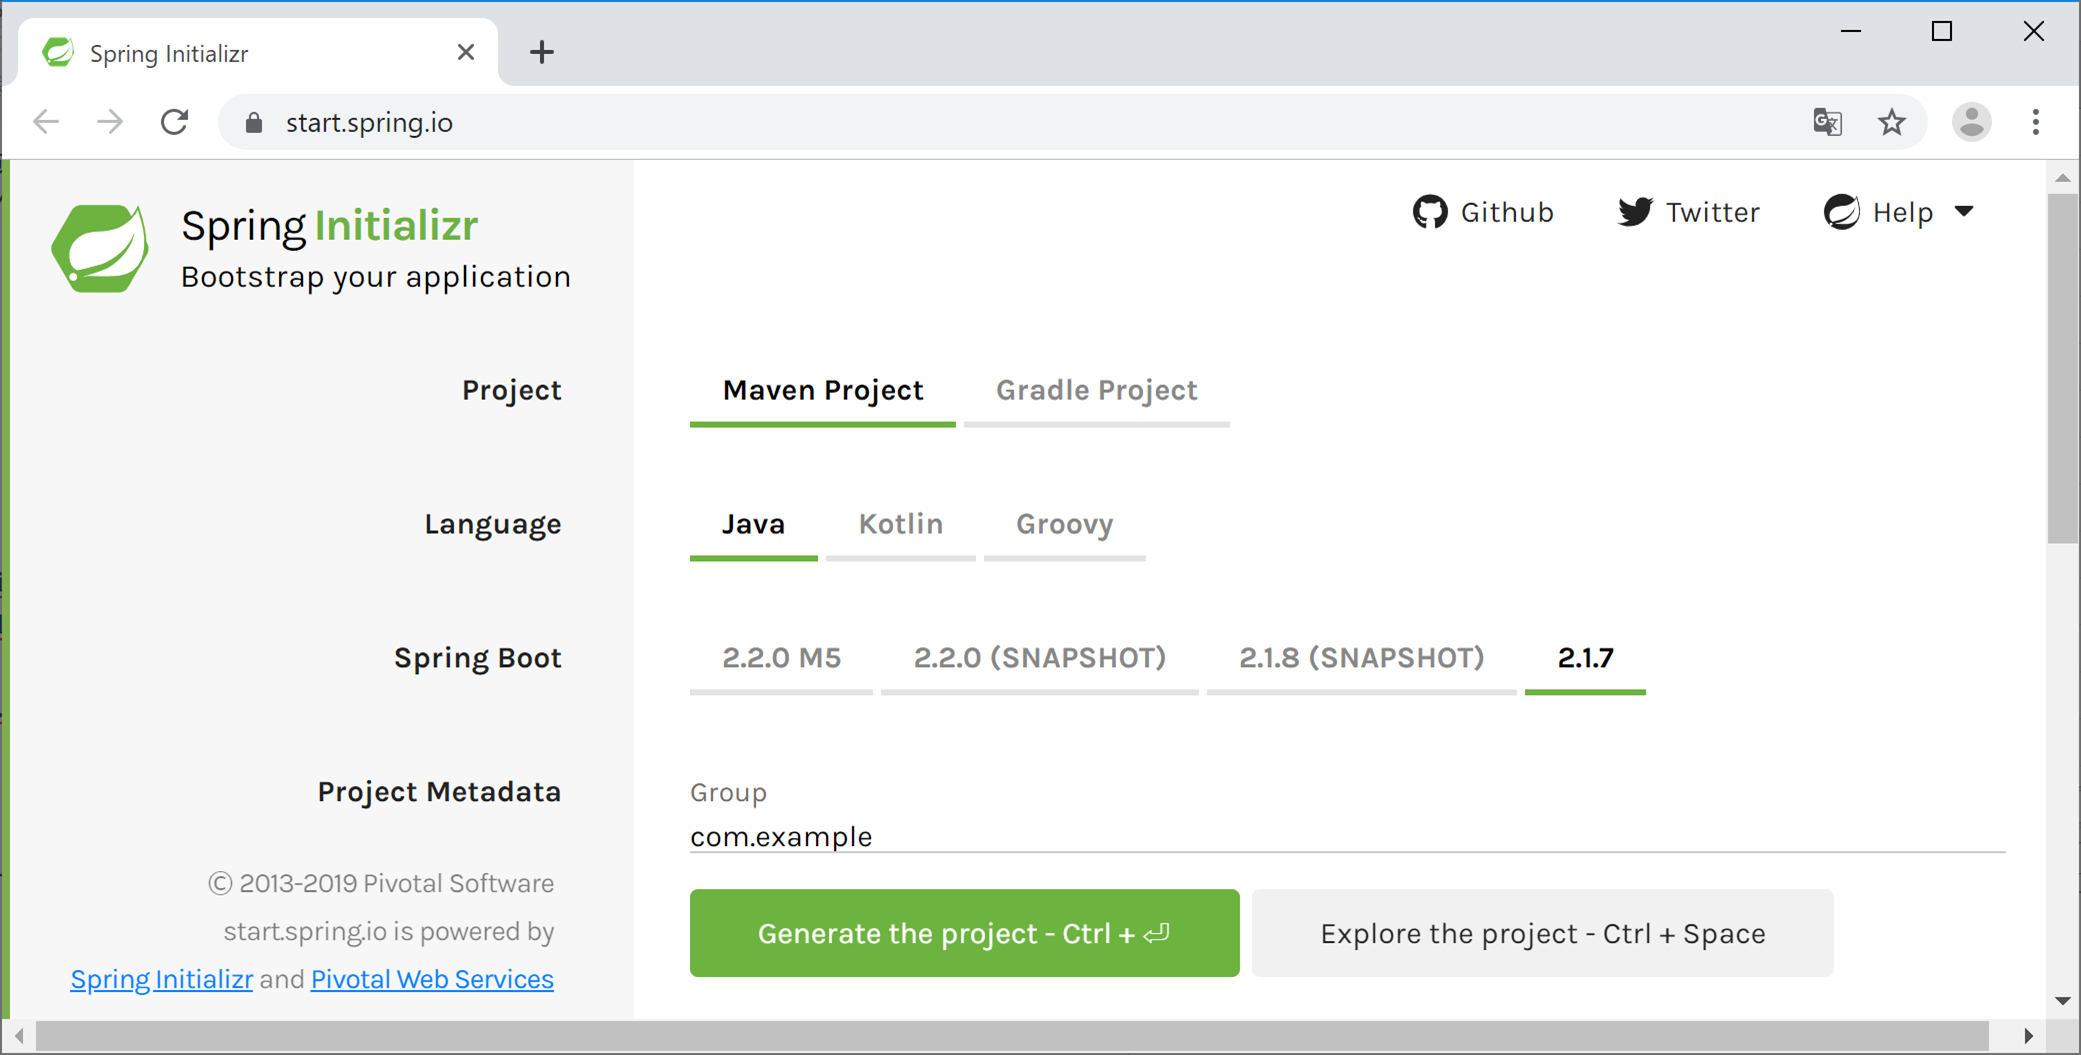Open the Pivotal Web Services link
2081x1055 pixels.
(432, 978)
